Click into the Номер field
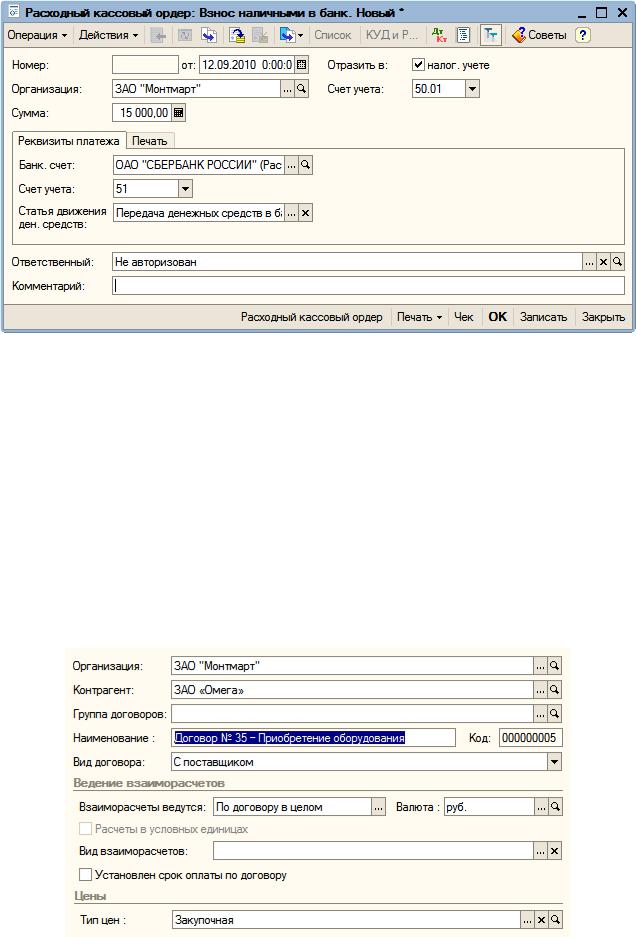The height and width of the screenshot is (937, 636). (x=145, y=65)
